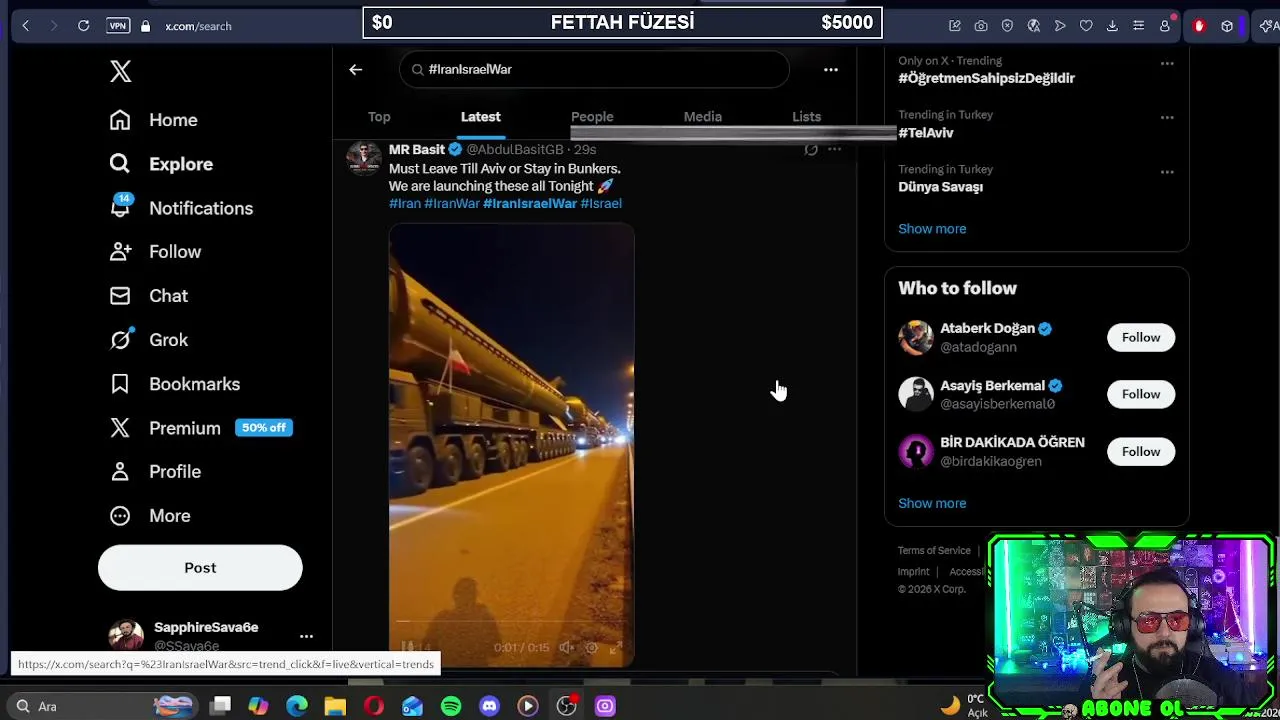Switch to the Lists tab
The image size is (1280, 720).
(806, 117)
